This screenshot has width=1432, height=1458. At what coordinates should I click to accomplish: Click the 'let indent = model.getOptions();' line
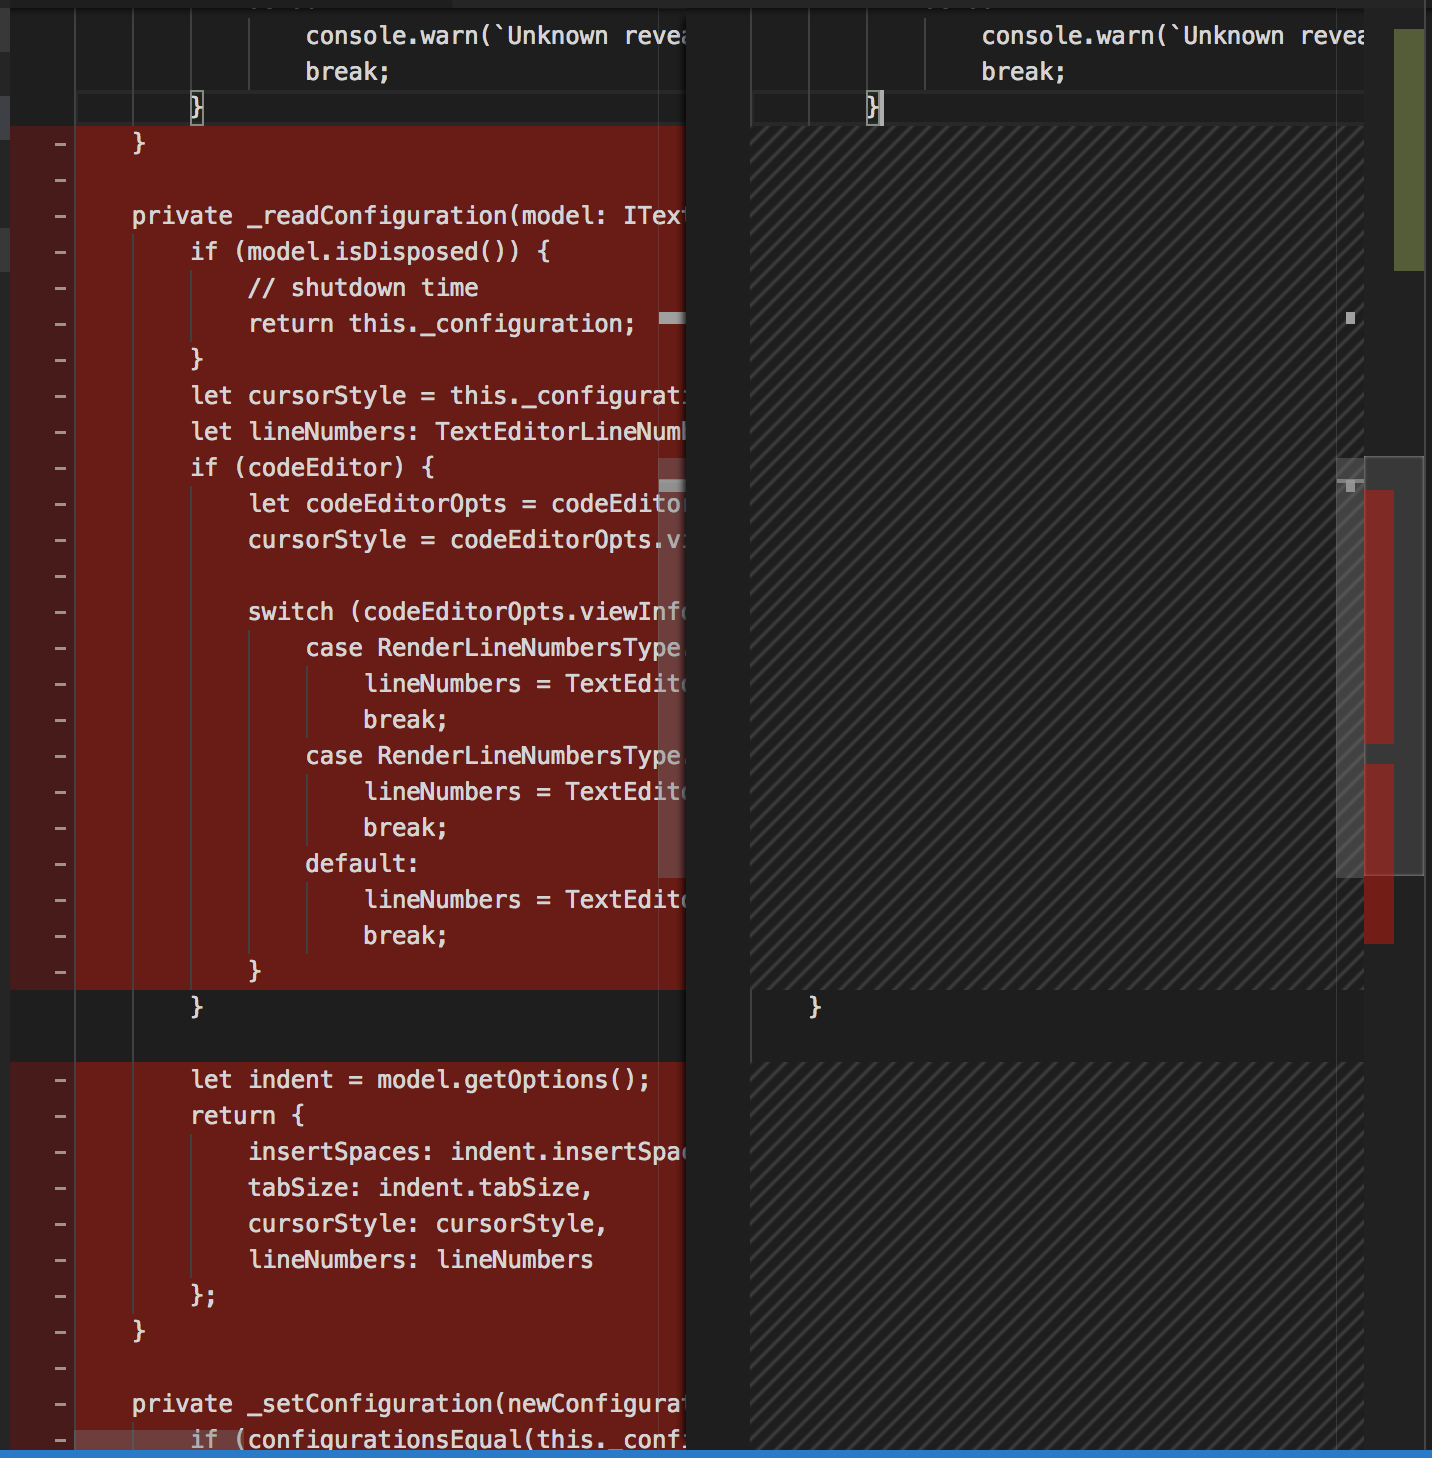pyautogui.click(x=420, y=1080)
